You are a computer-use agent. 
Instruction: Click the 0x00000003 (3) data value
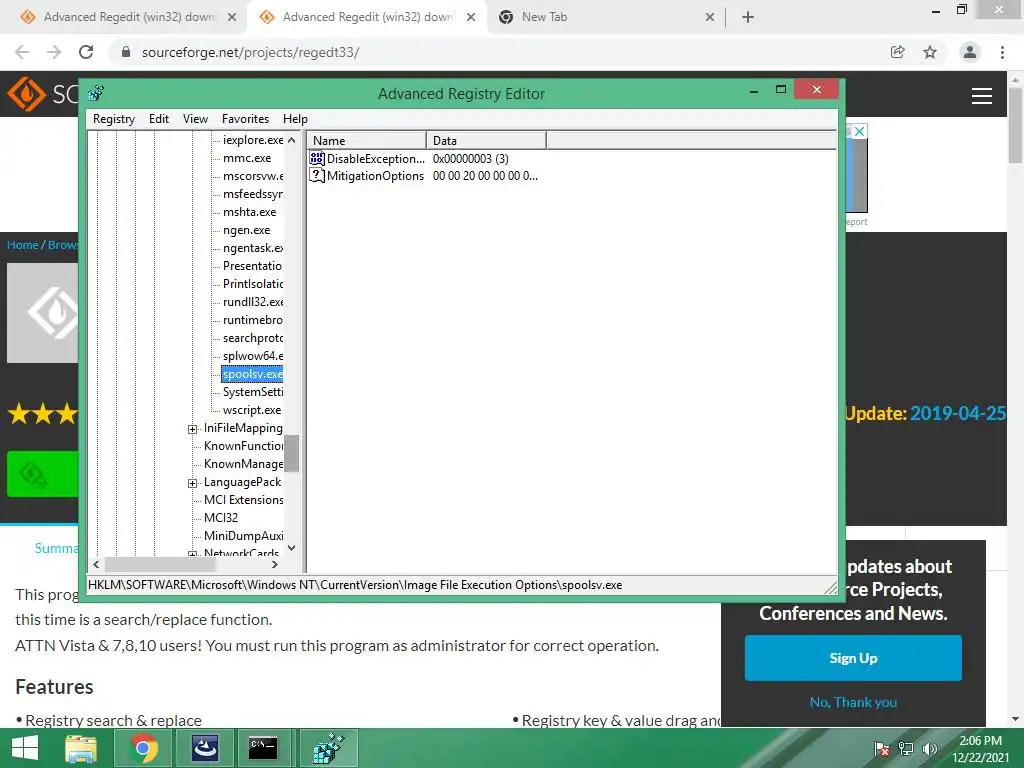pos(470,159)
